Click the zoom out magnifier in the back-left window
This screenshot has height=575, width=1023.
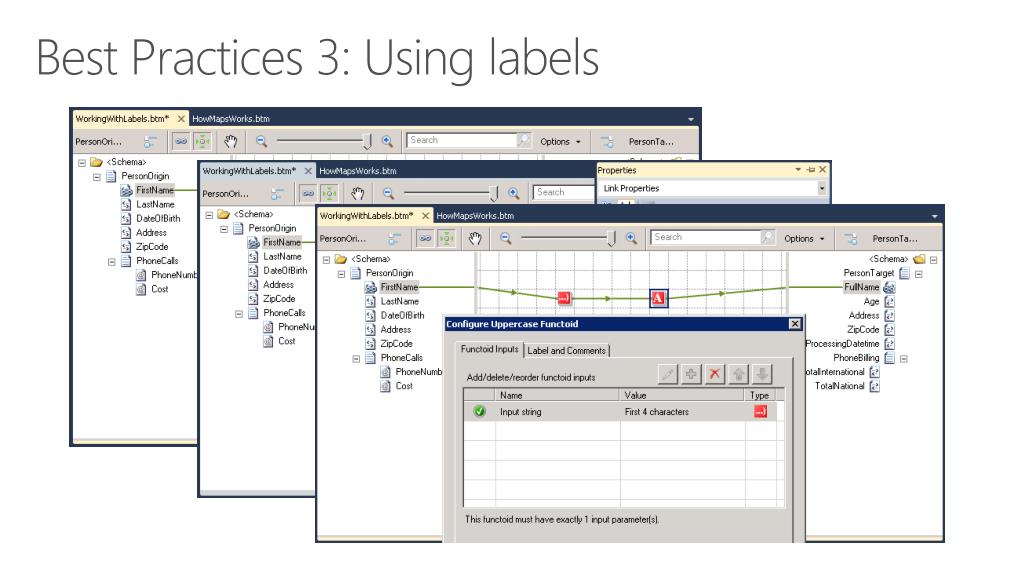(262, 141)
